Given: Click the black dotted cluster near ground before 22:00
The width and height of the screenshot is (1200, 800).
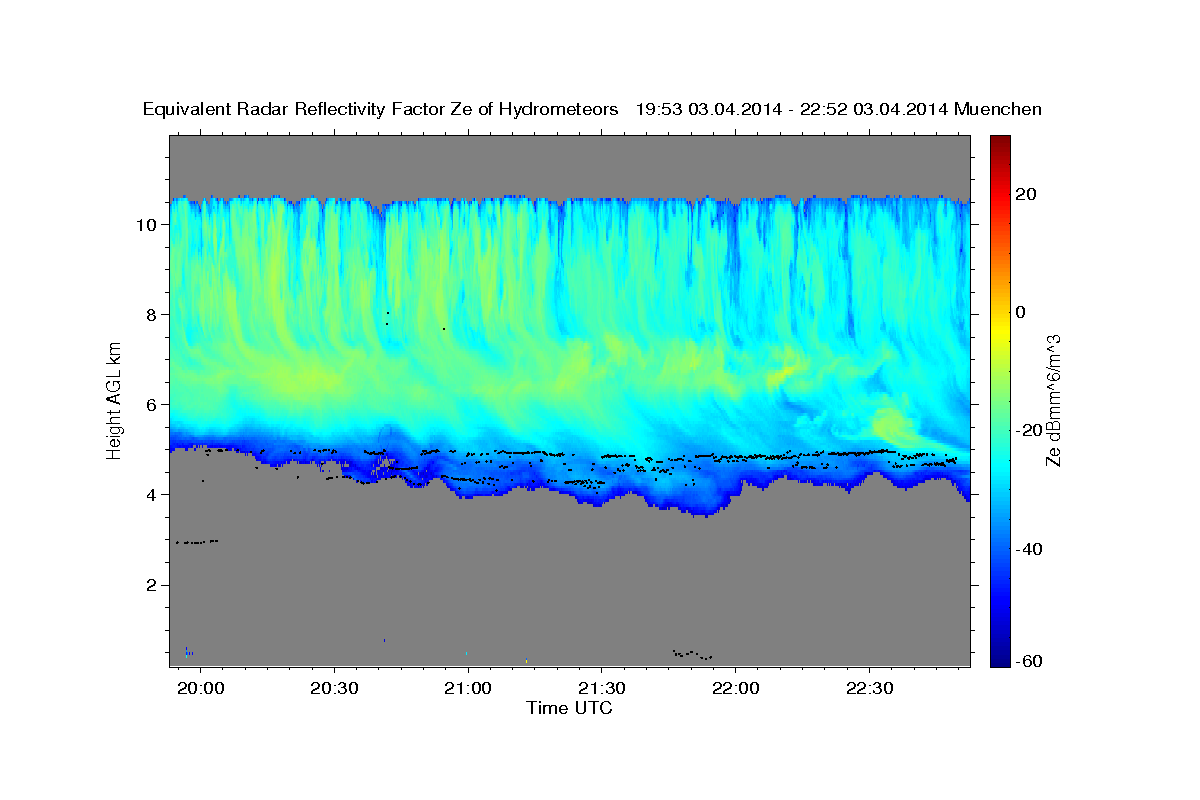Looking at the screenshot, I should (x=692, y=654).
